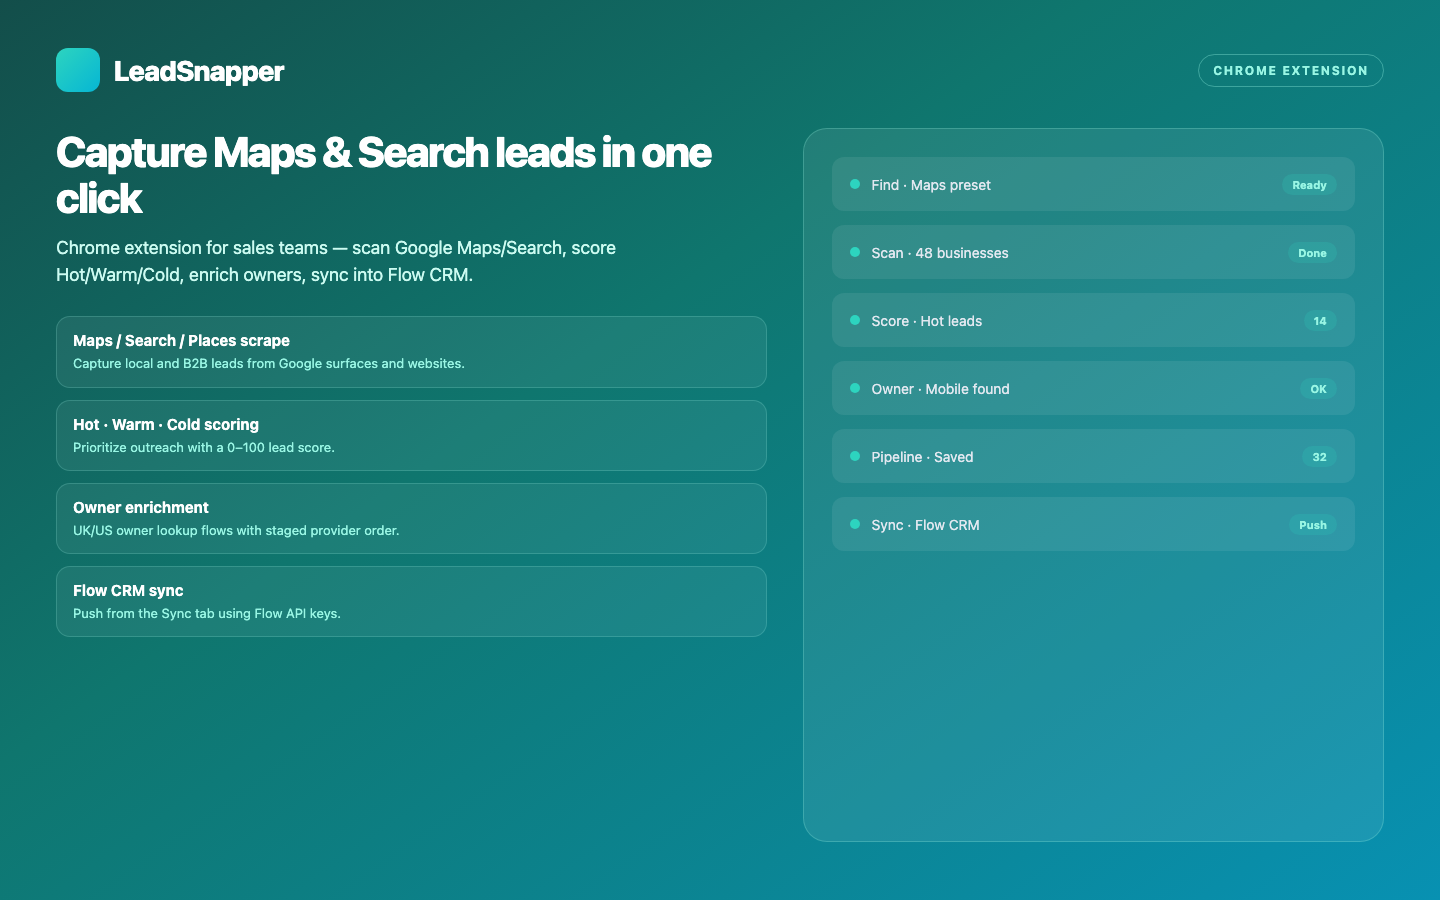Screen dimensions: 1440x900
Task: Click the status dot beside Find · Maps preset
Action: (855, 184)
